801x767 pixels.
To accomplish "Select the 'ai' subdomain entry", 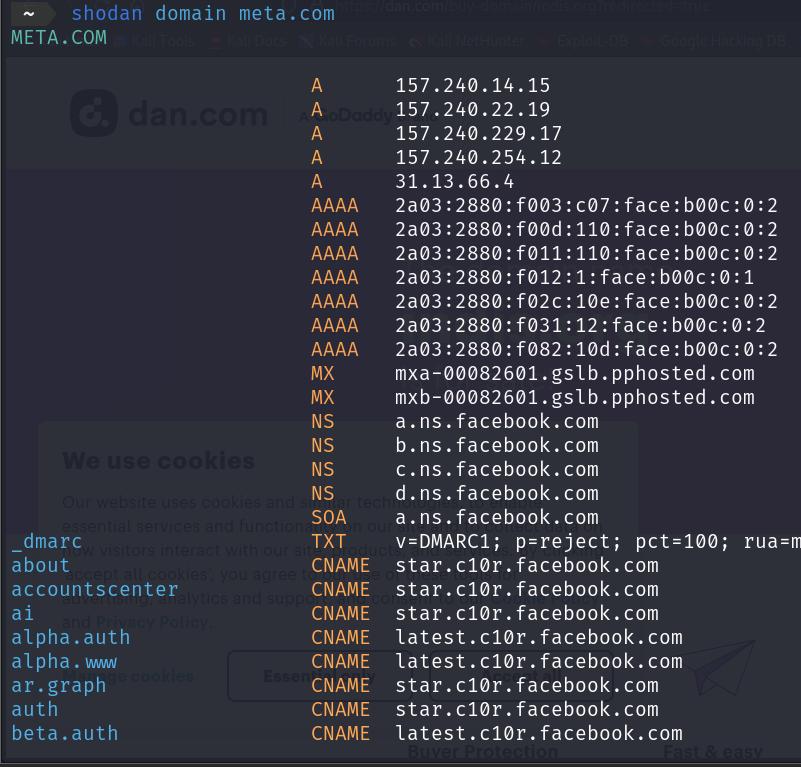I will point(22,614).
